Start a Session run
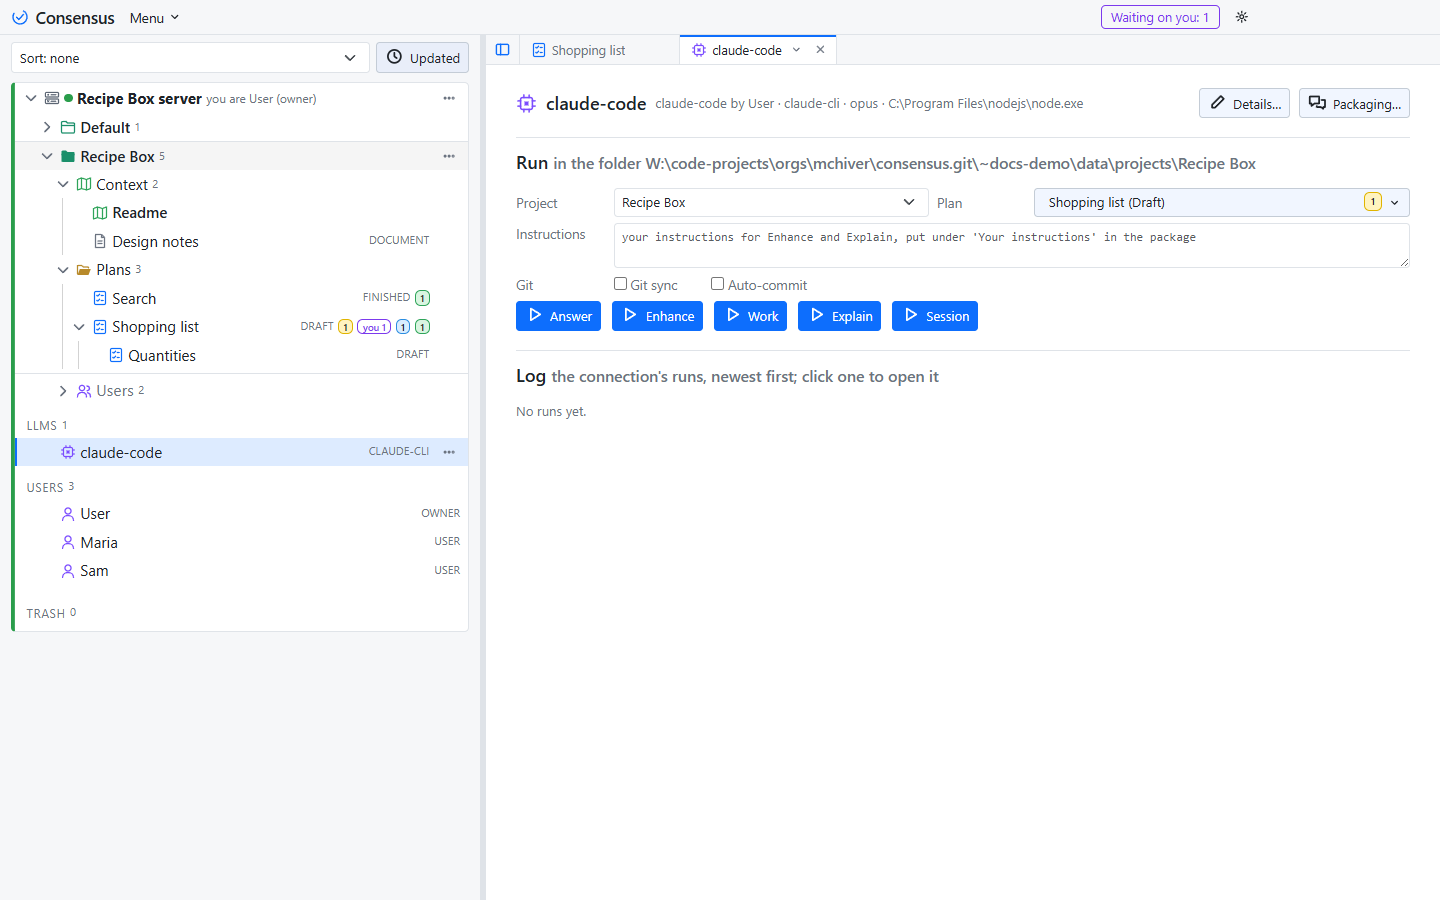 [935, 316]
